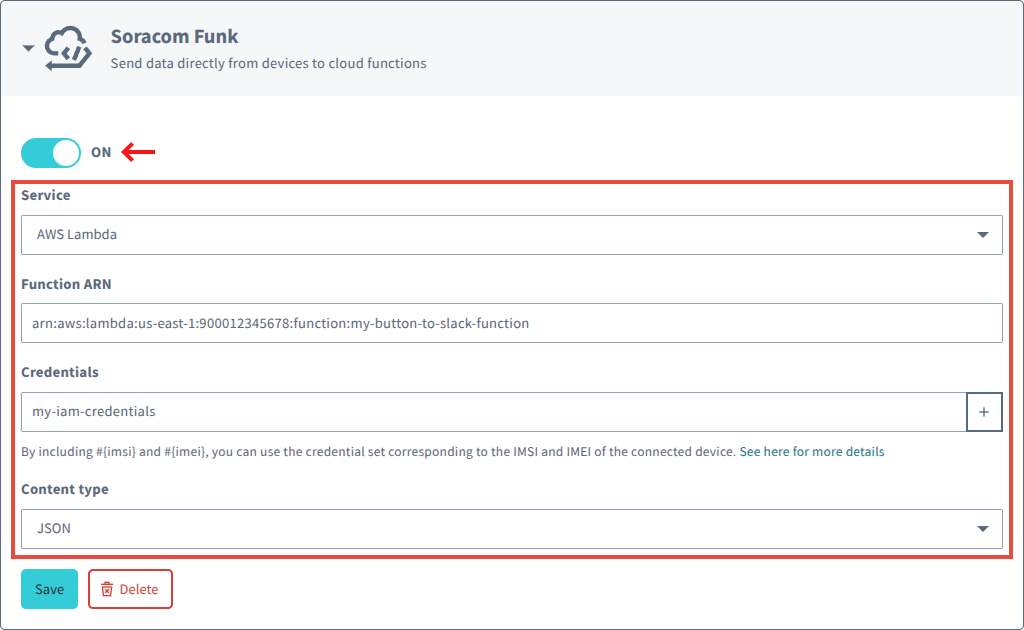The image size is (1024, 630).
Task: Click inside the Function ARN text field
Action: tap(400, 323)
